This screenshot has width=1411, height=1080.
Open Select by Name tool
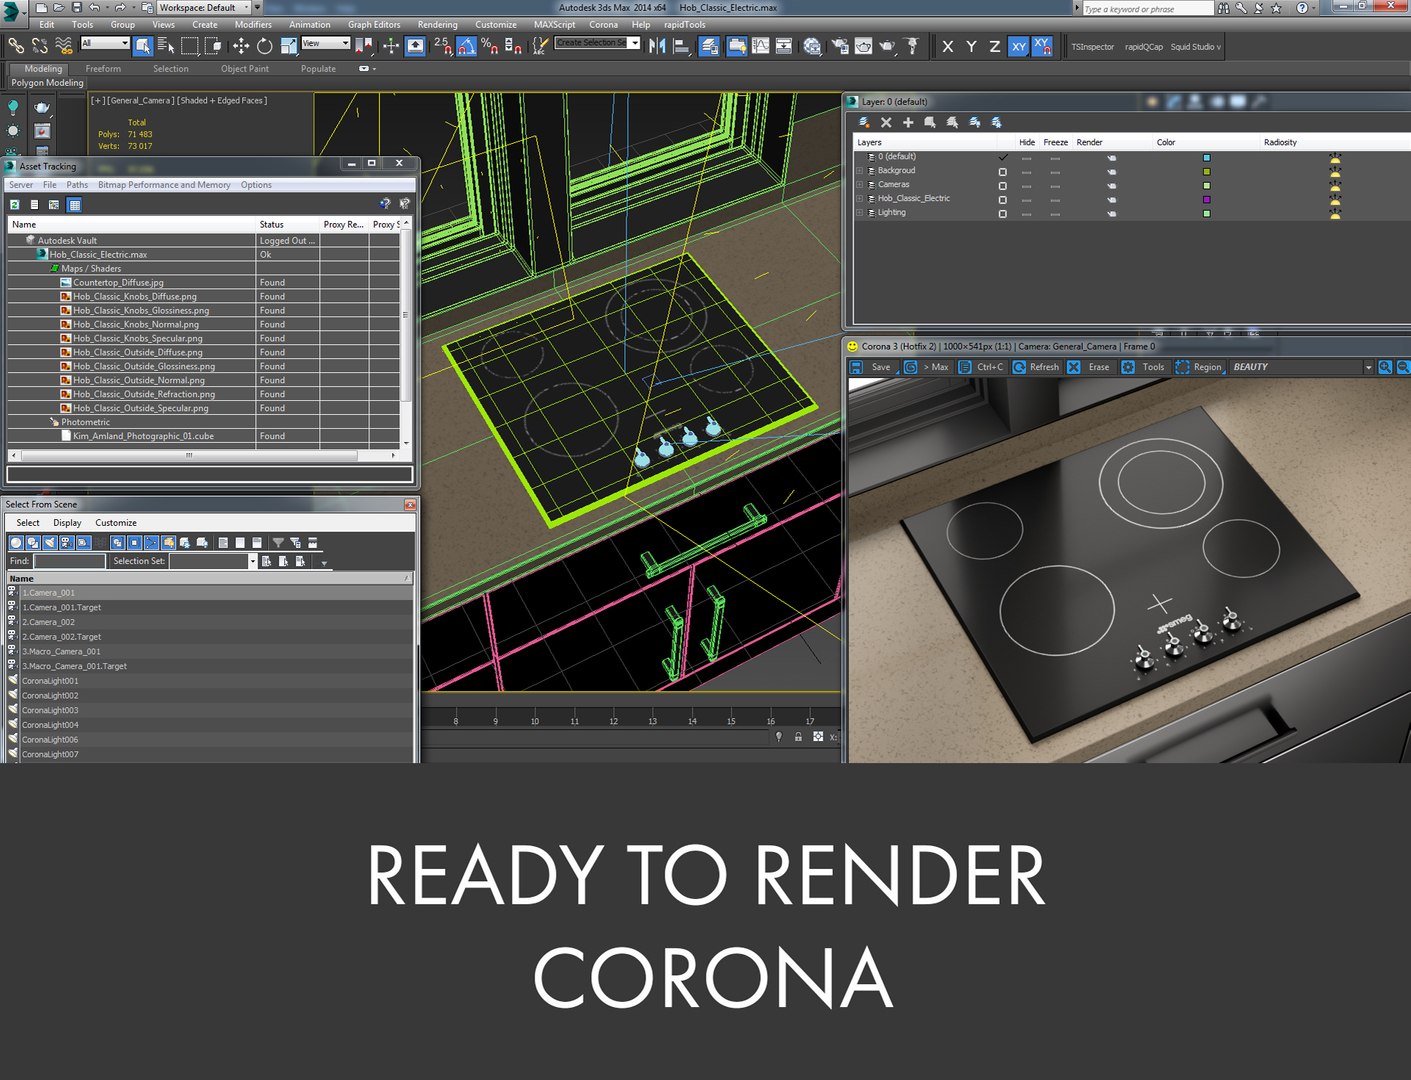click(166, 46)
